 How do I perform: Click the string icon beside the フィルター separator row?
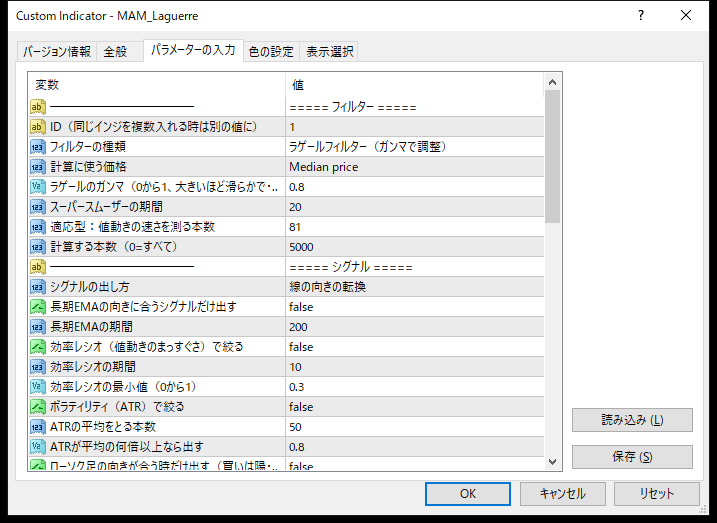(x=38, y=107)
